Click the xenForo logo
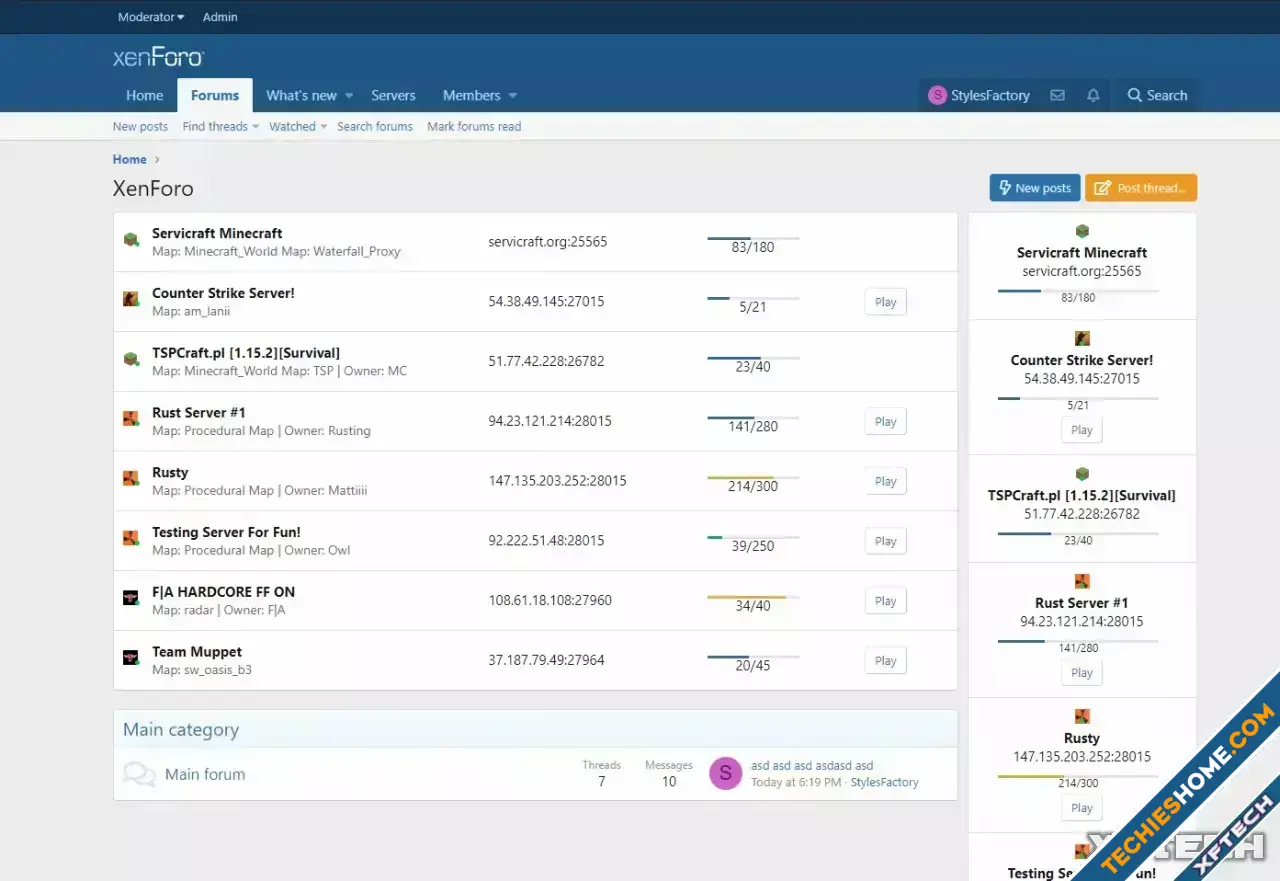Viewport: 1280px width, 881px height. click(x=158, y=57)
